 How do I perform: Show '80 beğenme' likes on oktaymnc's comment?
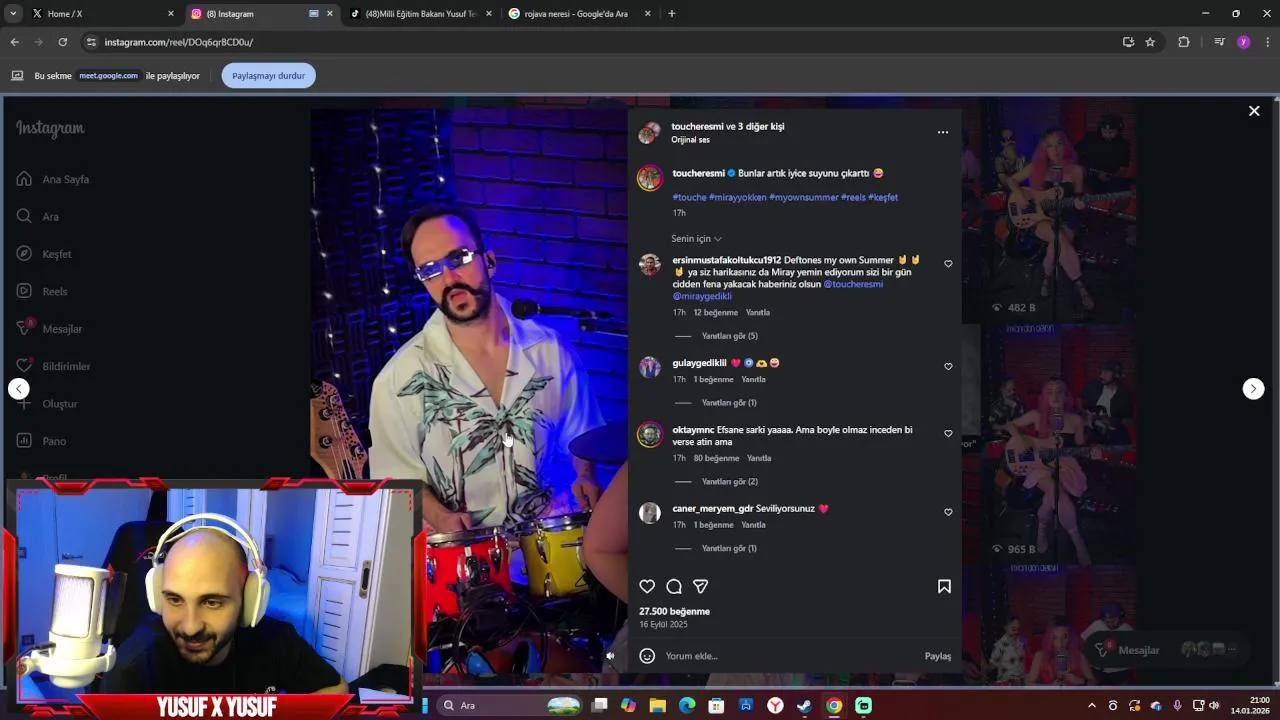coord(716,458)
